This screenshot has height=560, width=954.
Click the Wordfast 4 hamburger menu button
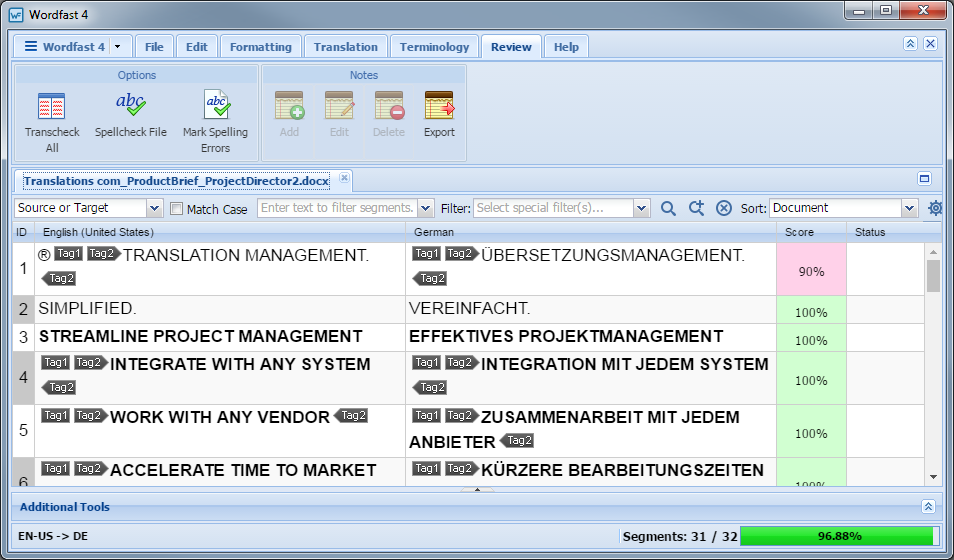(x=64, y=47)
